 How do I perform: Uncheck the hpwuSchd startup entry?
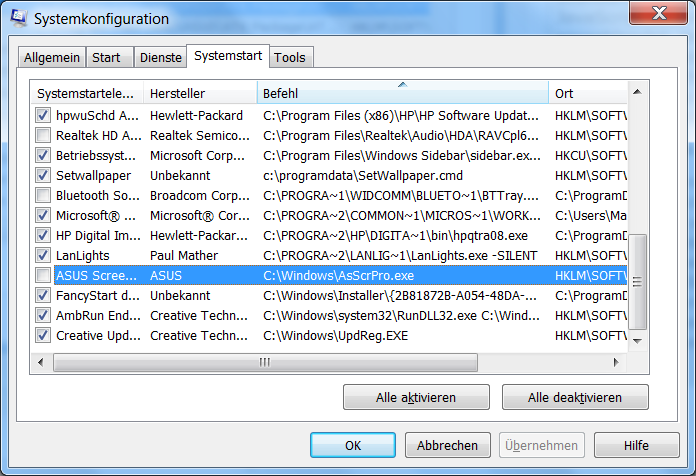point(43,116)
